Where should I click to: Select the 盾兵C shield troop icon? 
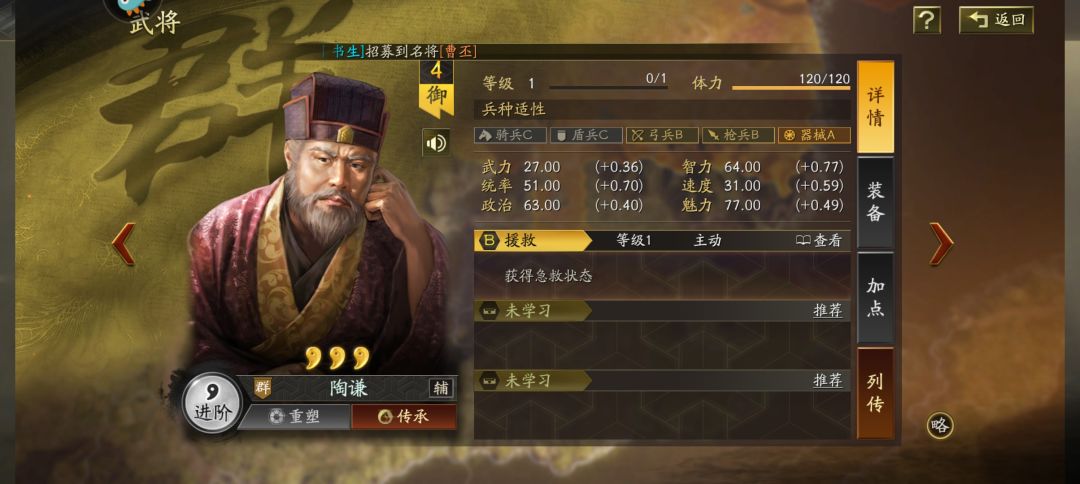[x=586, y=135]
